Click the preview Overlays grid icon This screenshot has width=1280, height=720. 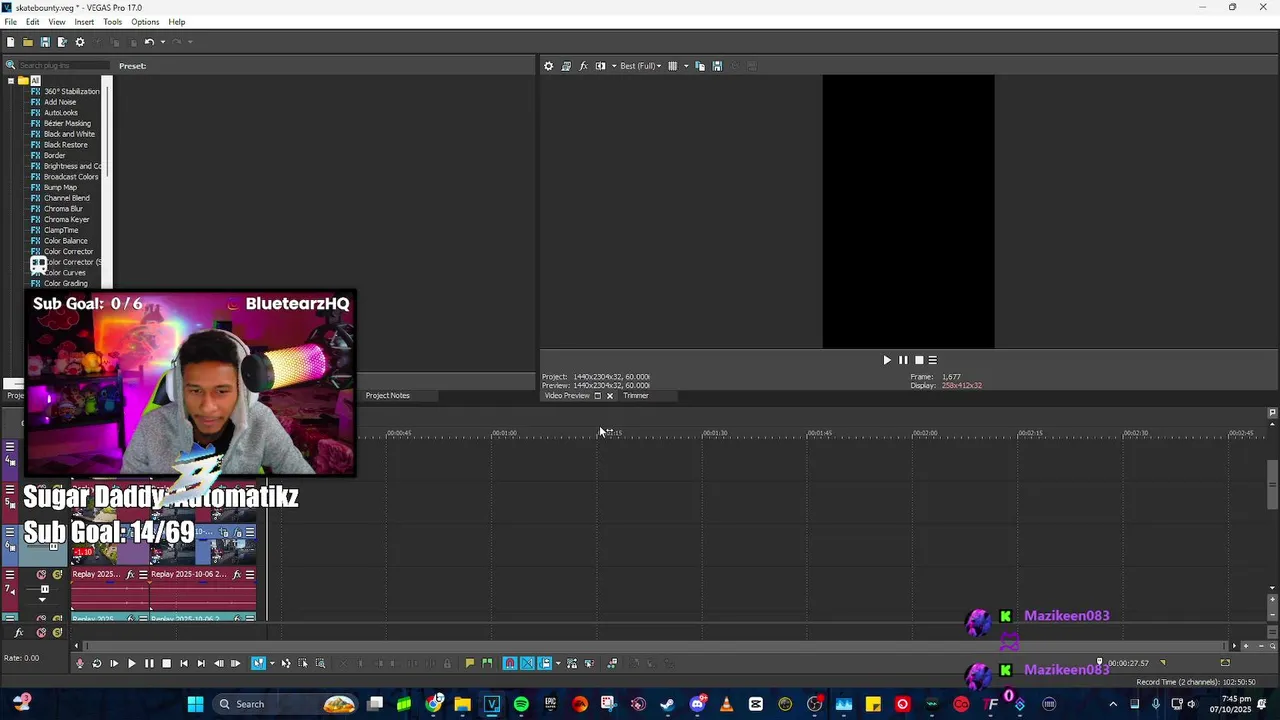point(672,66)
